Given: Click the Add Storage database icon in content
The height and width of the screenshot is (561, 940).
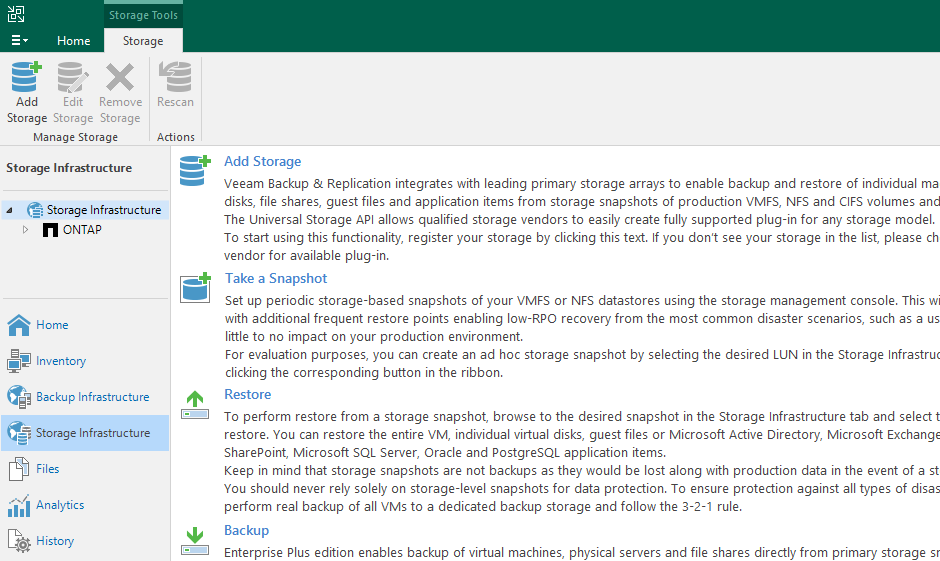Looking at the screenshot, I should click(195, 170).
